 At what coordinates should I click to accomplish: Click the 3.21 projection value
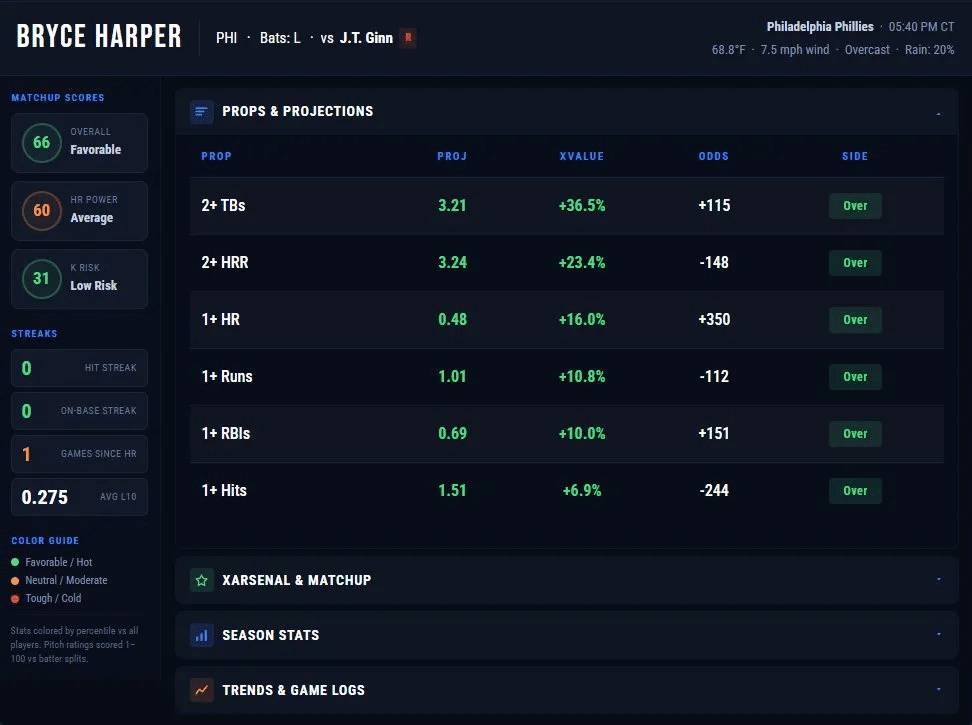pos(452,206)
